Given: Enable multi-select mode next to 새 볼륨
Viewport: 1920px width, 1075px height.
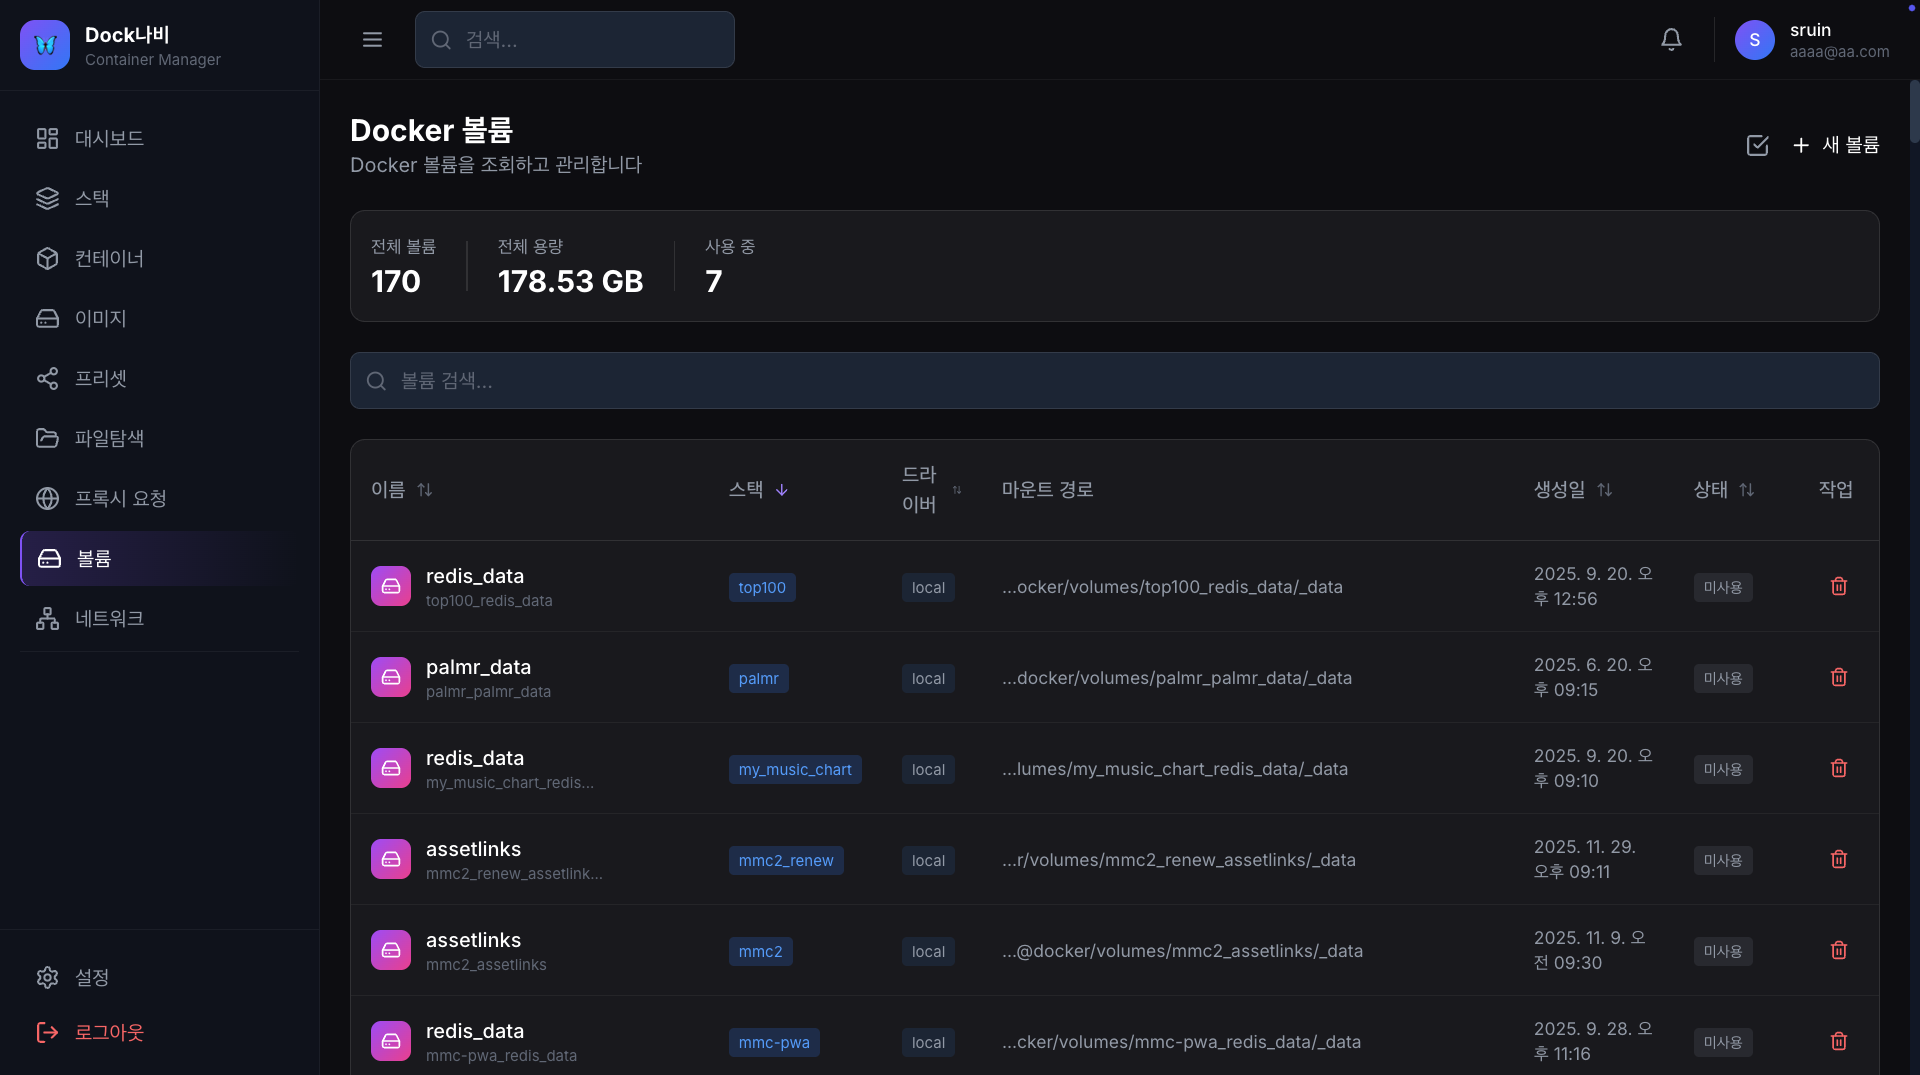Looking at the screenshot, I should [x=1758, y=145].
